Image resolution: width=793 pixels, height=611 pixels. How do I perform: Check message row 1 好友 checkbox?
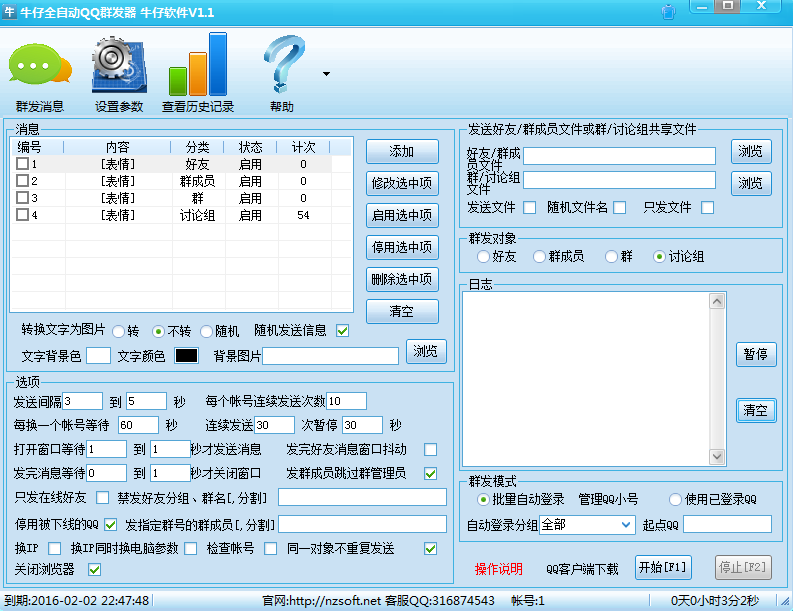(22, 163)
